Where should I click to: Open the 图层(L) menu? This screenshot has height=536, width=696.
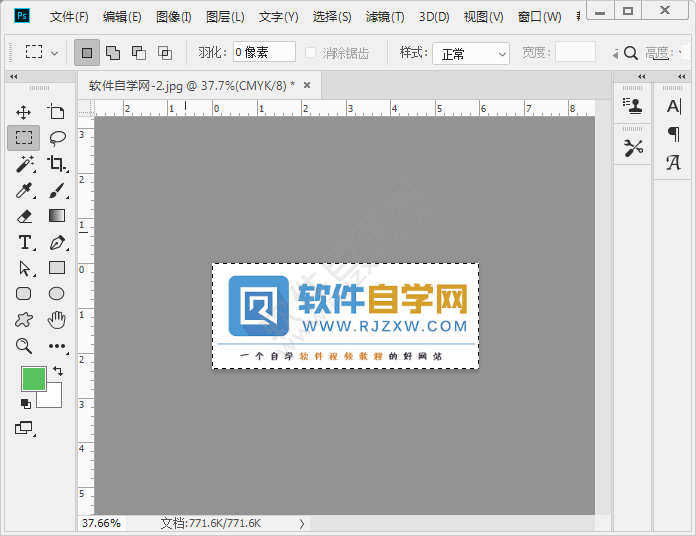(x=225, y=17)
